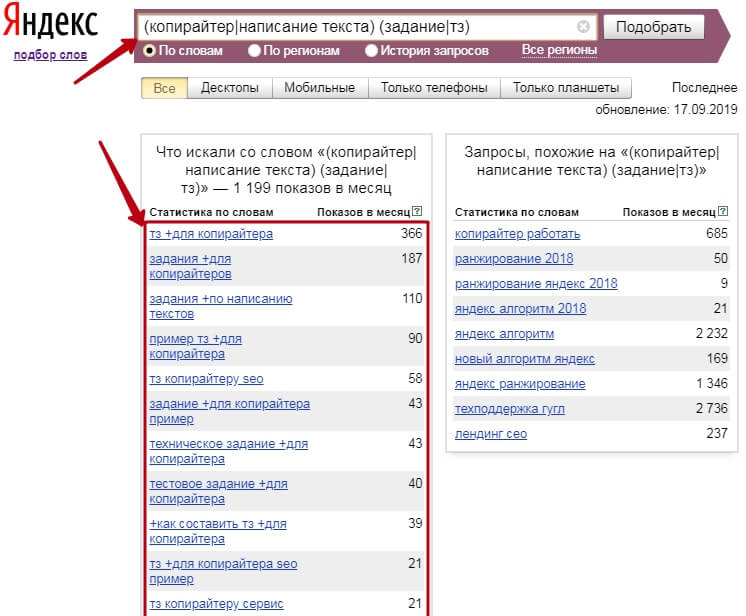Open the яндекс алгоритм 2018 query
Screen dimensions: 746x616
point(520,309)
